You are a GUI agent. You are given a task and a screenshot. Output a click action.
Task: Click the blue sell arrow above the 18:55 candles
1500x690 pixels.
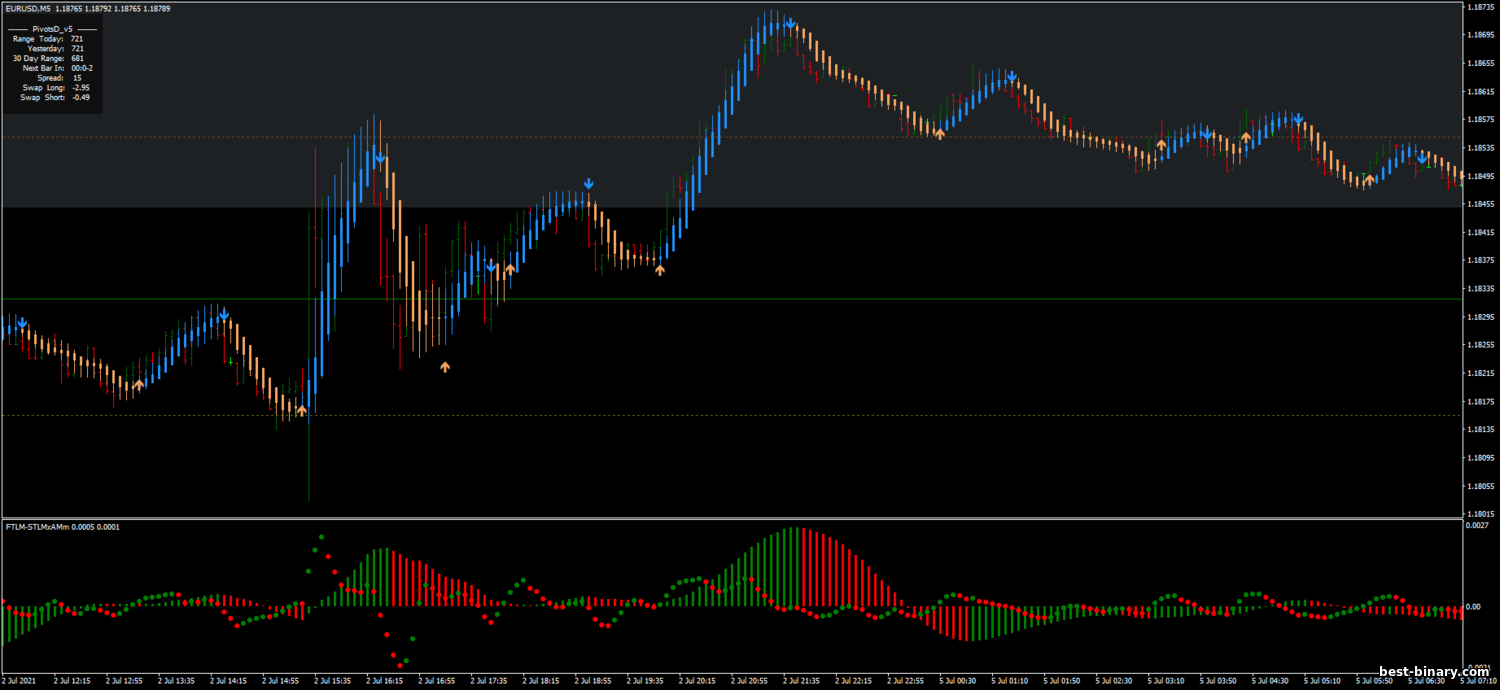pos(589,184)
